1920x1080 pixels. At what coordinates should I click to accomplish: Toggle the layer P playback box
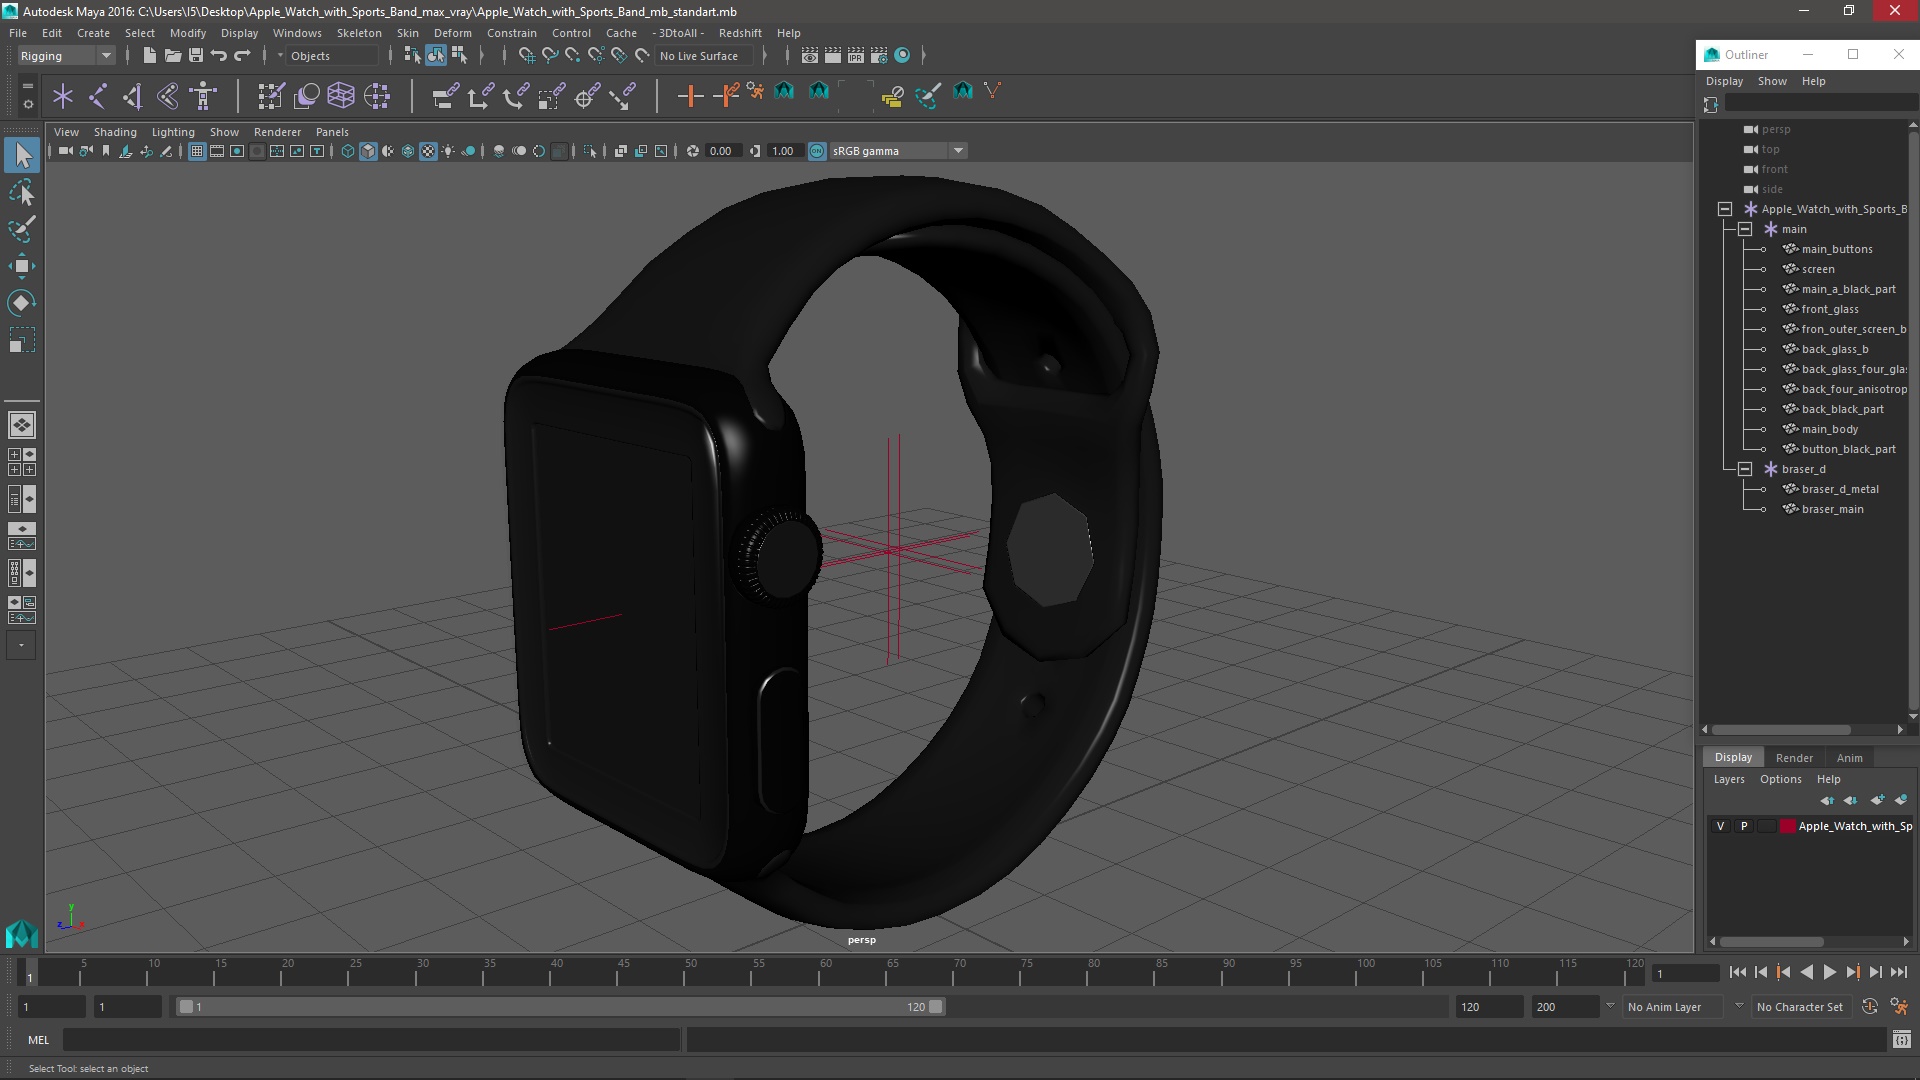tap(1744, 826)
